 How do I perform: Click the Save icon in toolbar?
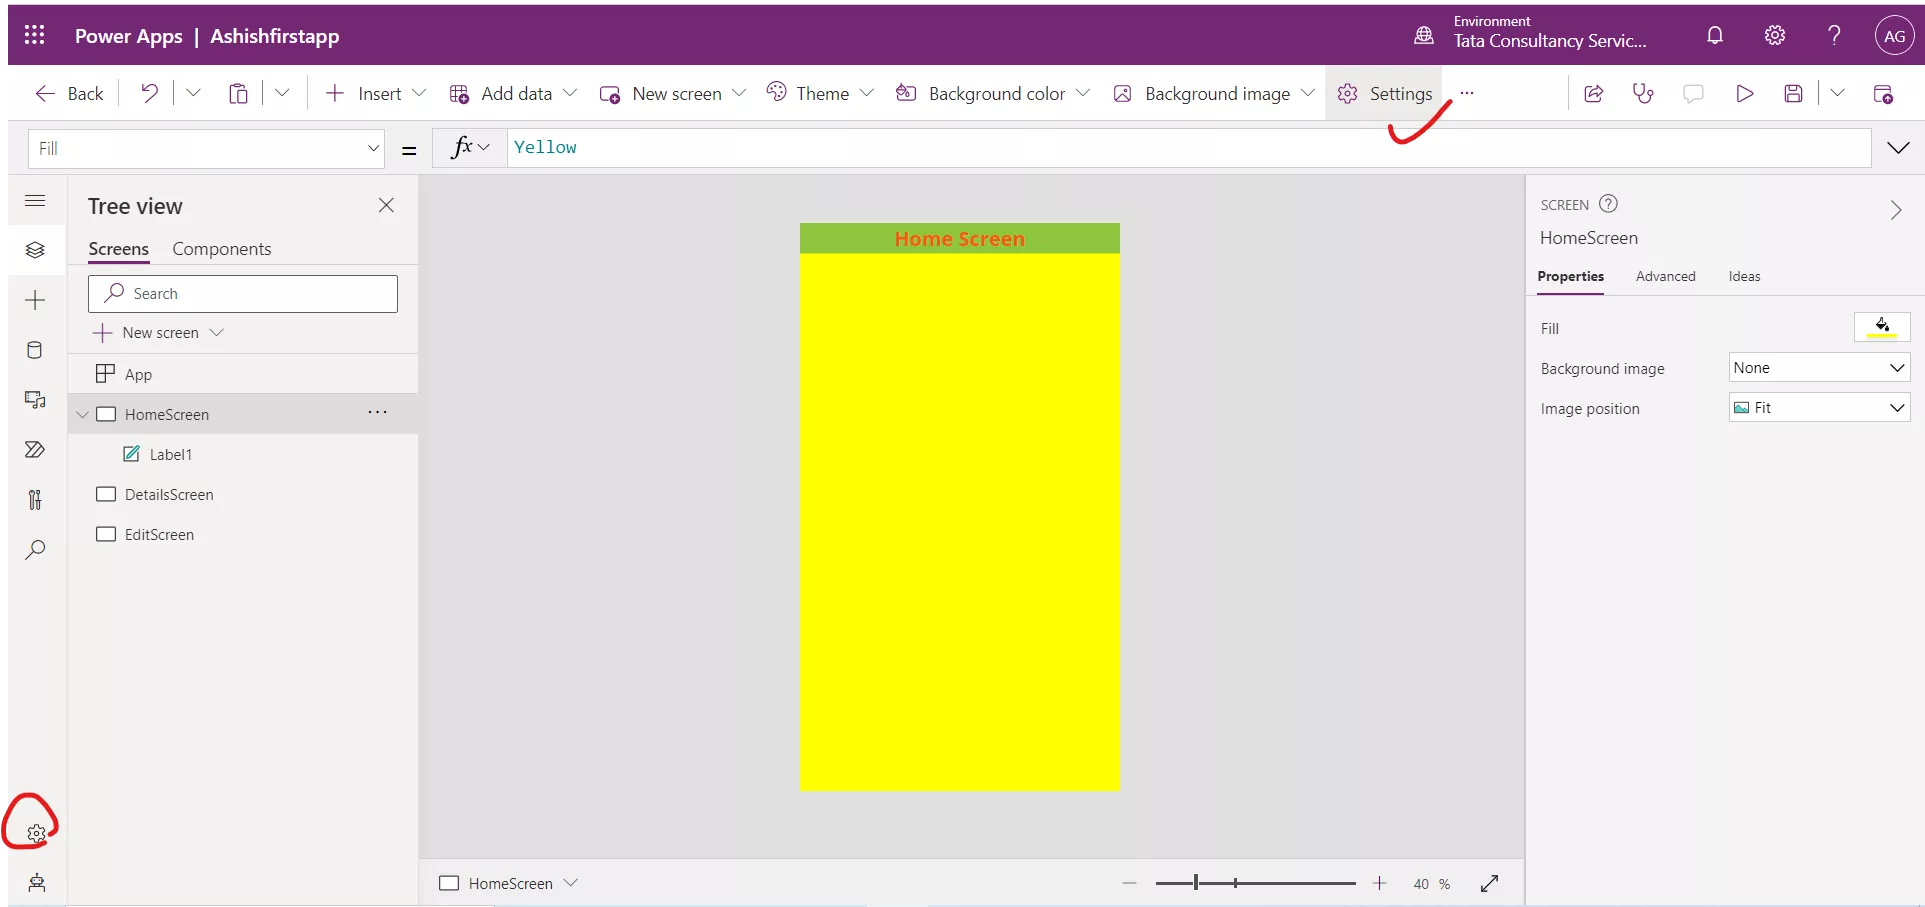coord(1793,93)
